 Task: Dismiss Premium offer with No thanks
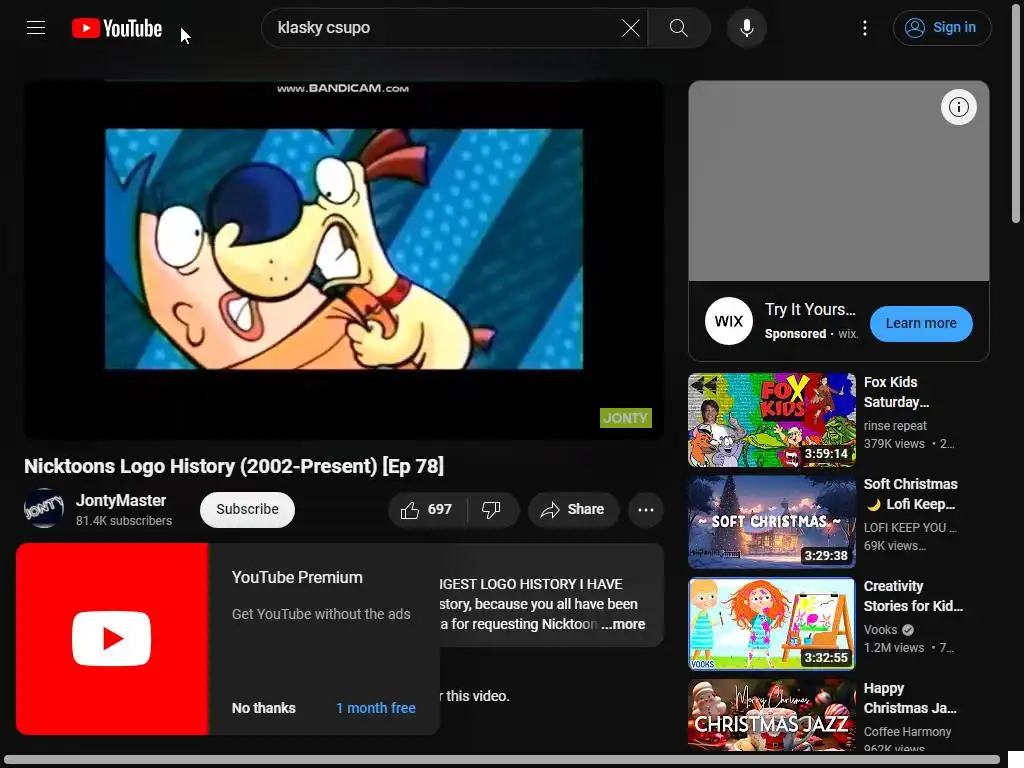coord(264,708)
